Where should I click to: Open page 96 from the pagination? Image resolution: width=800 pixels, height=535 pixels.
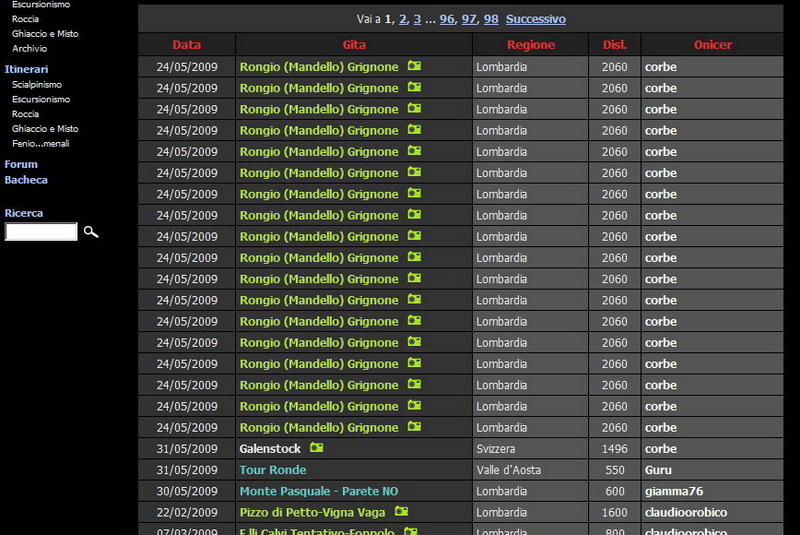click(447, 19)
